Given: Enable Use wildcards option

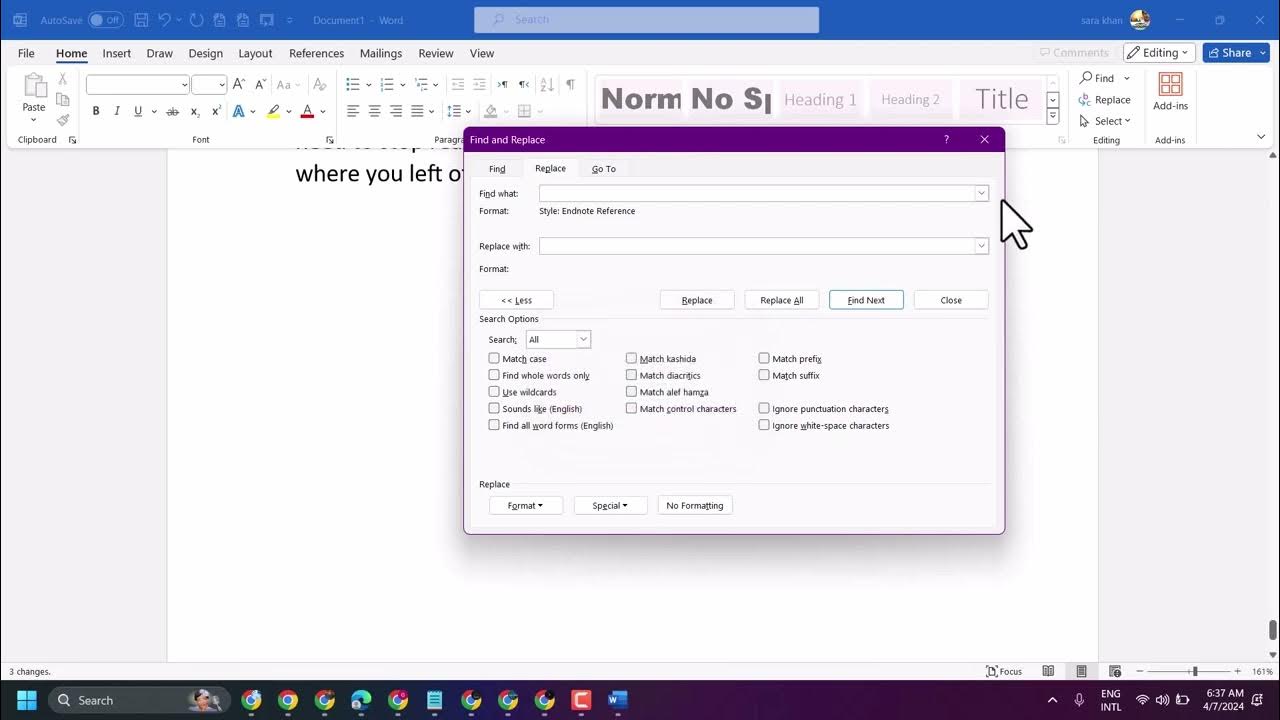Looking at the screenshot, I should pyautogui.click(x=494, y=392).
